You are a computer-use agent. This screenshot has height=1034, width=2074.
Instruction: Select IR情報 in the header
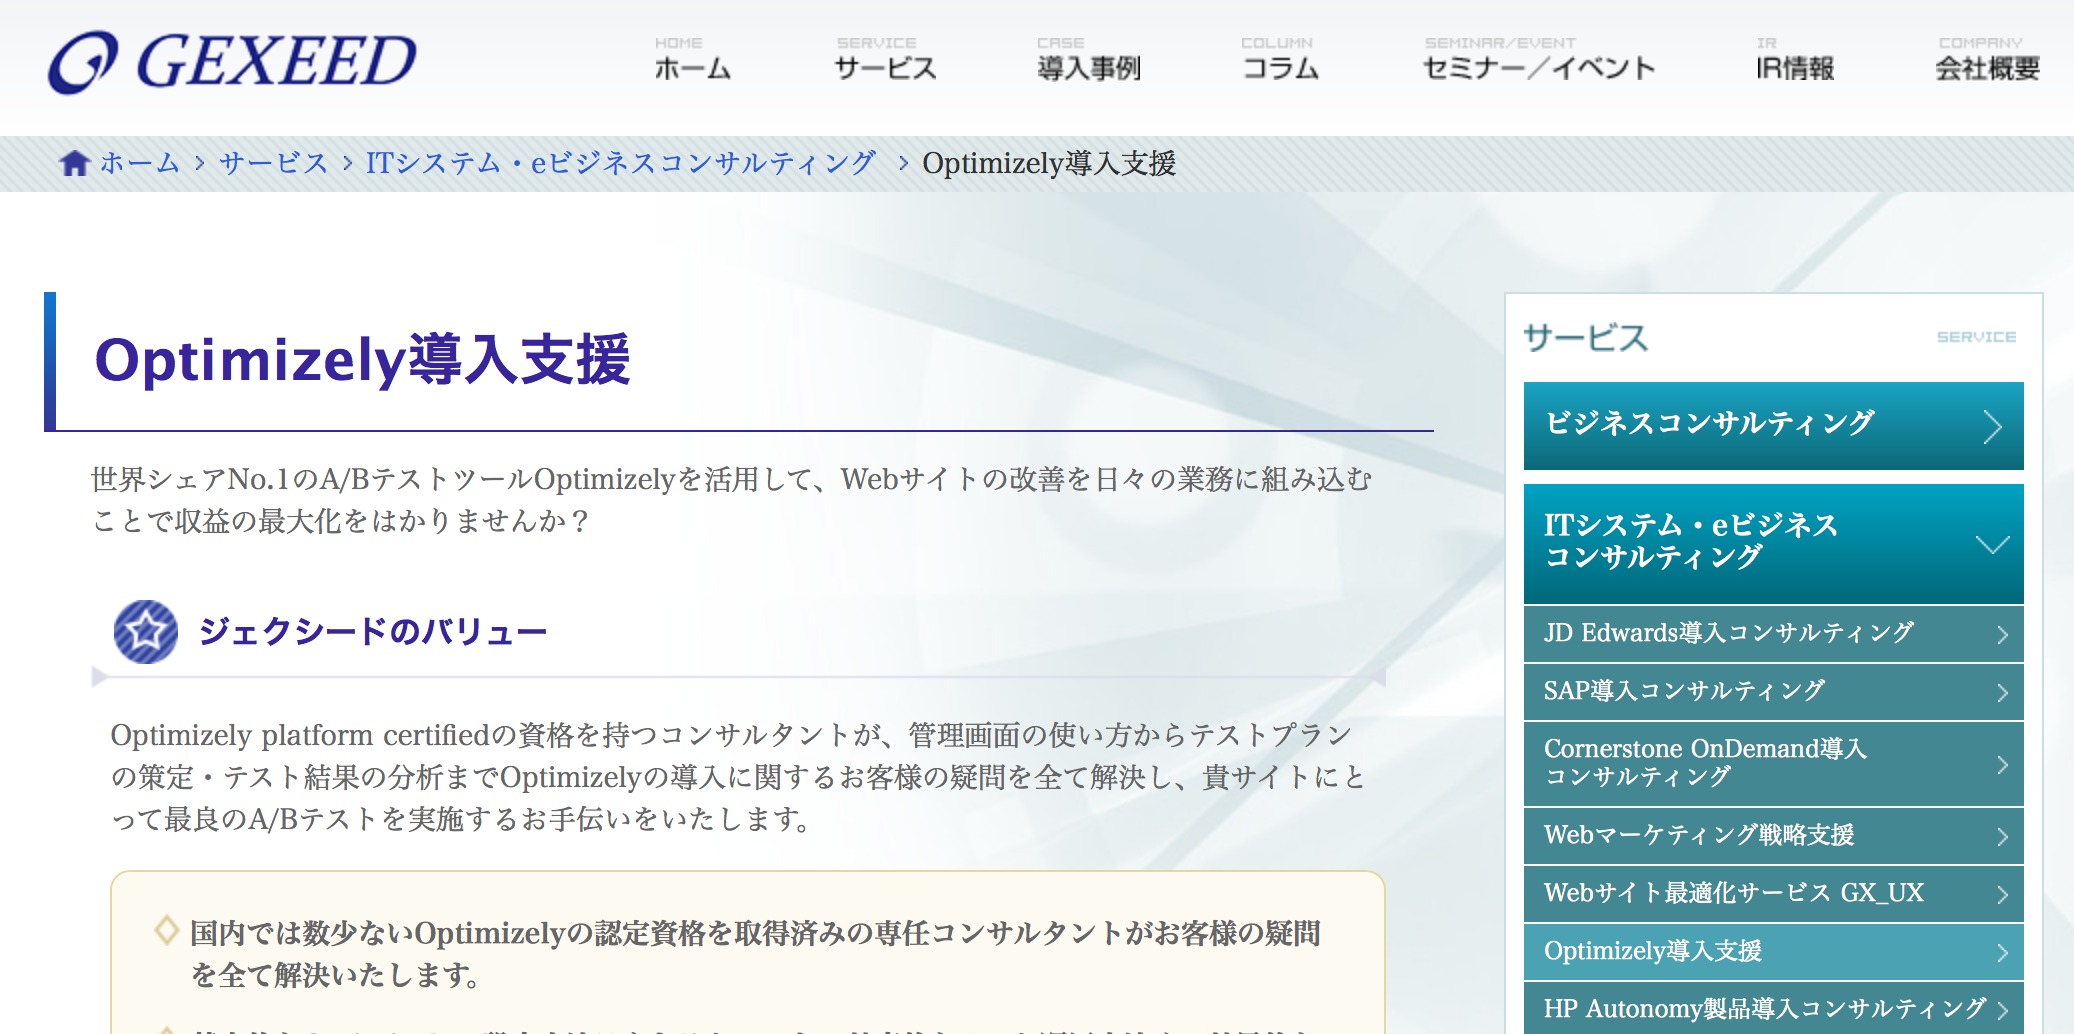(x=1794, y=60)
